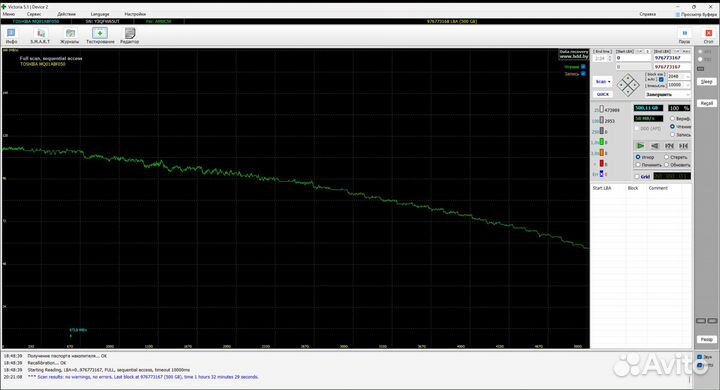The image size is (720, 390).
Task: Click the green 1.0s block indicator
Action: click(602, 142)
